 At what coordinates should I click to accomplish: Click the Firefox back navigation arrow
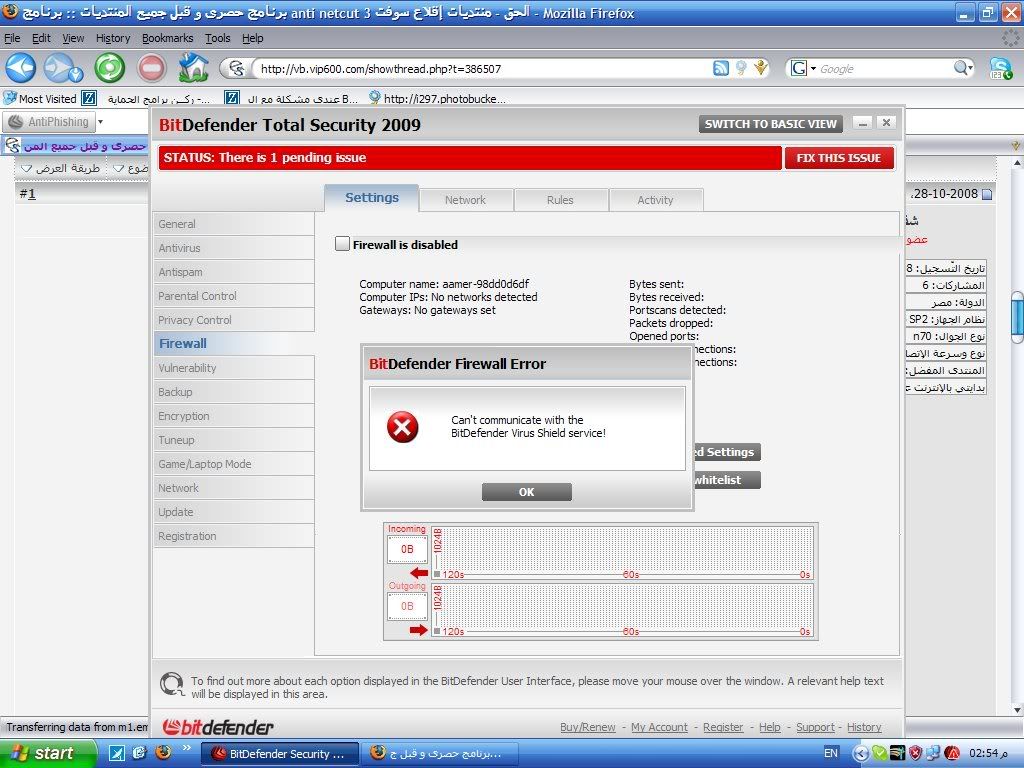point(21,68)
